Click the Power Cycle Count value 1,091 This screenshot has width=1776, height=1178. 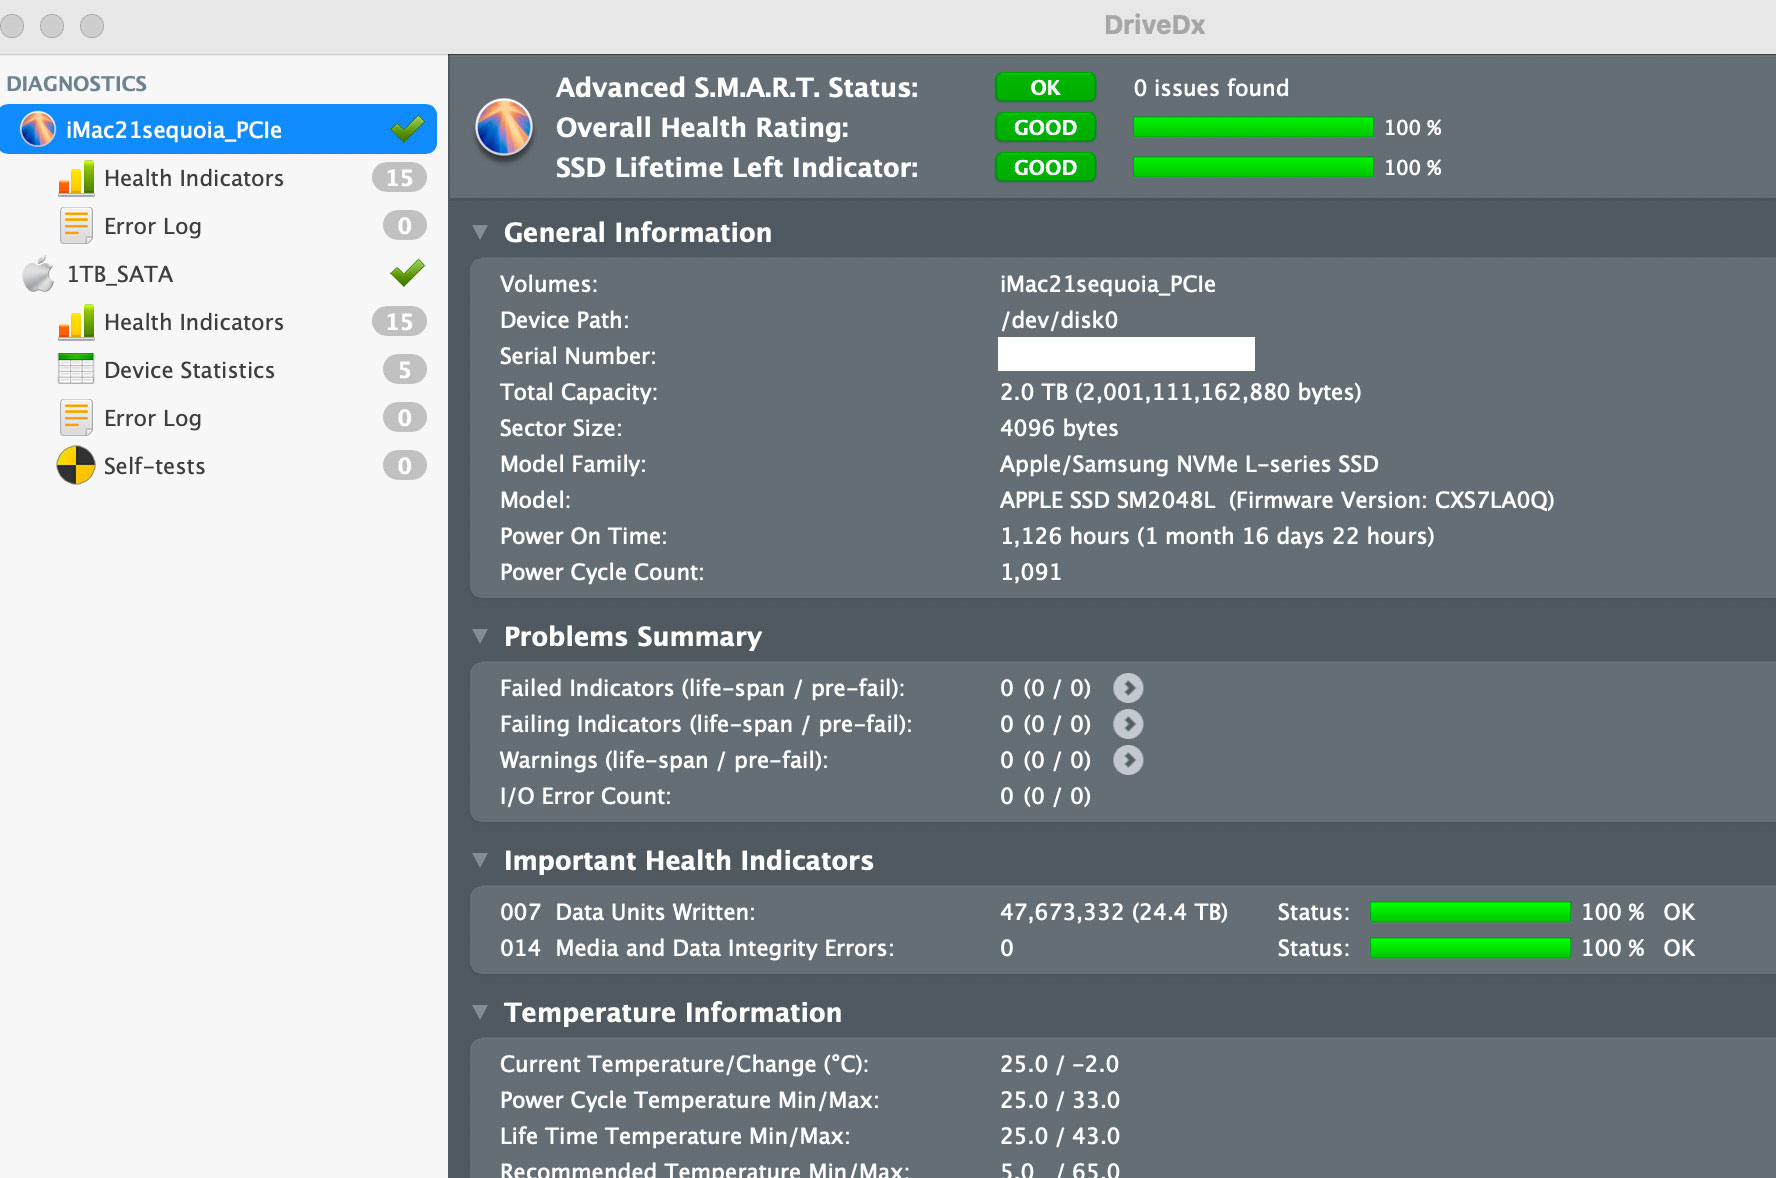tap(1031, 572)
